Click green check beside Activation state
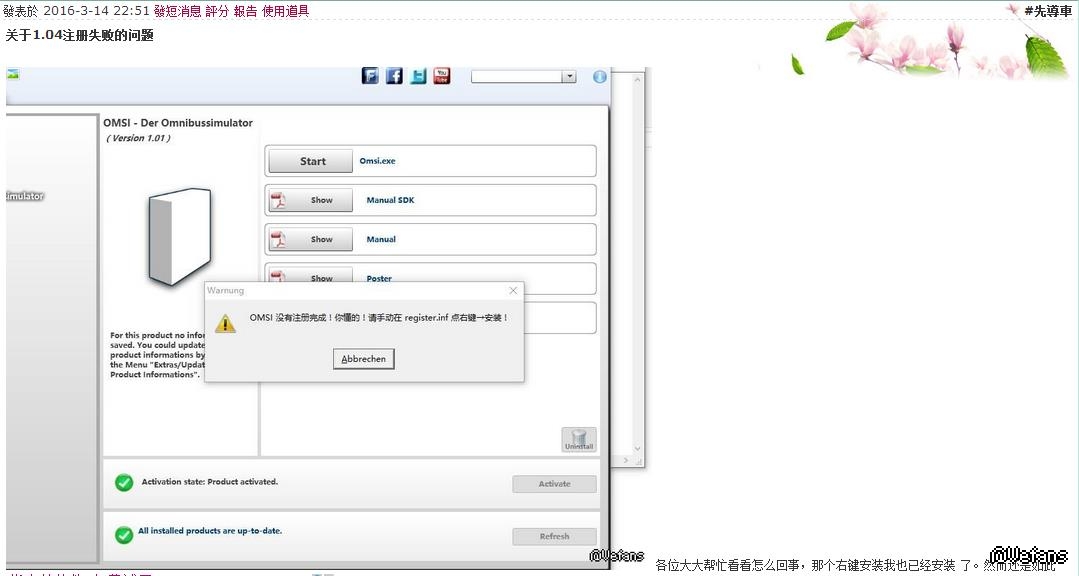This screenshot has height=576, width=1079. 124,482
